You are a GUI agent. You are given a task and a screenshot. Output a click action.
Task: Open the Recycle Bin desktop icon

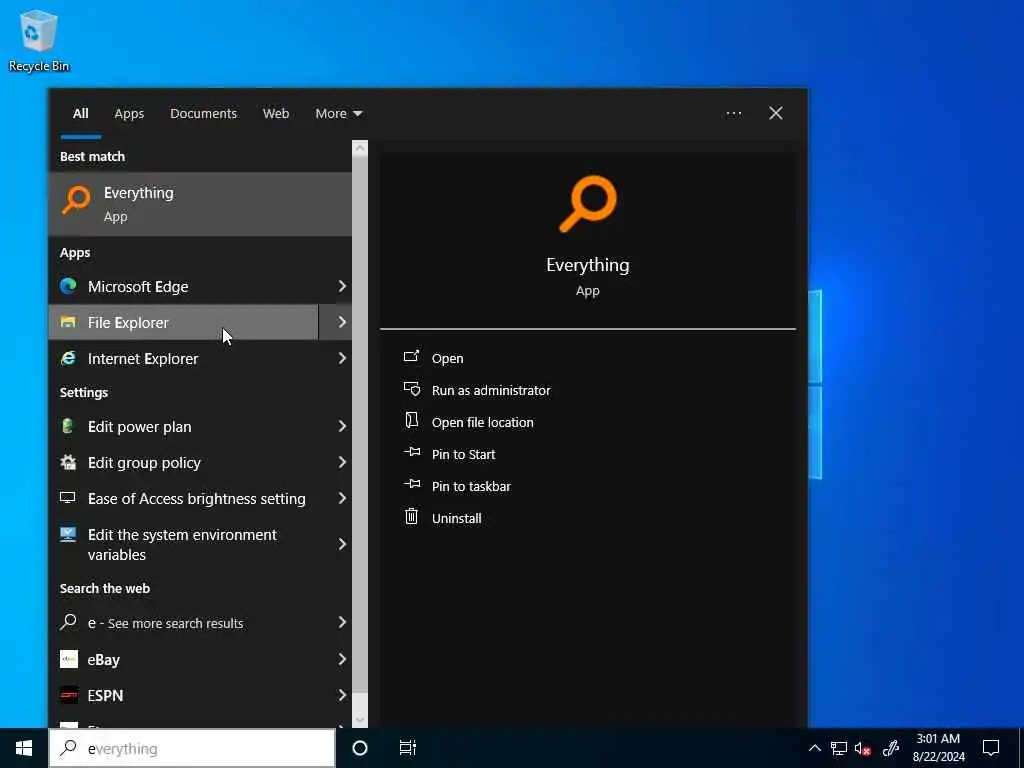click(39, 40)
